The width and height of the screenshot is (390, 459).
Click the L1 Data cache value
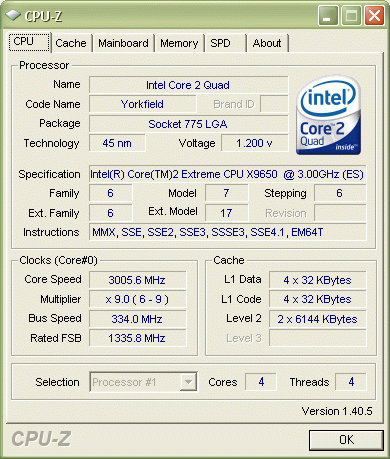[x=317, y=280]
